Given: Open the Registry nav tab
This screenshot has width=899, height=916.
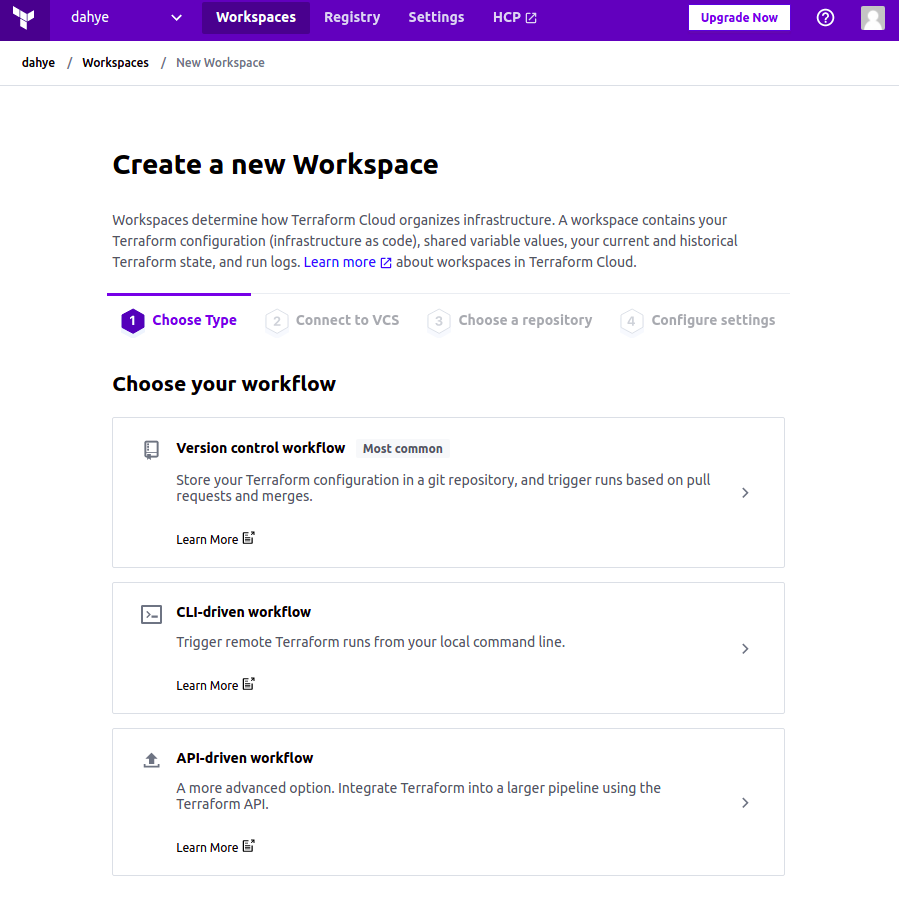Looking at the screenshot, I should [x=352, y=18].
